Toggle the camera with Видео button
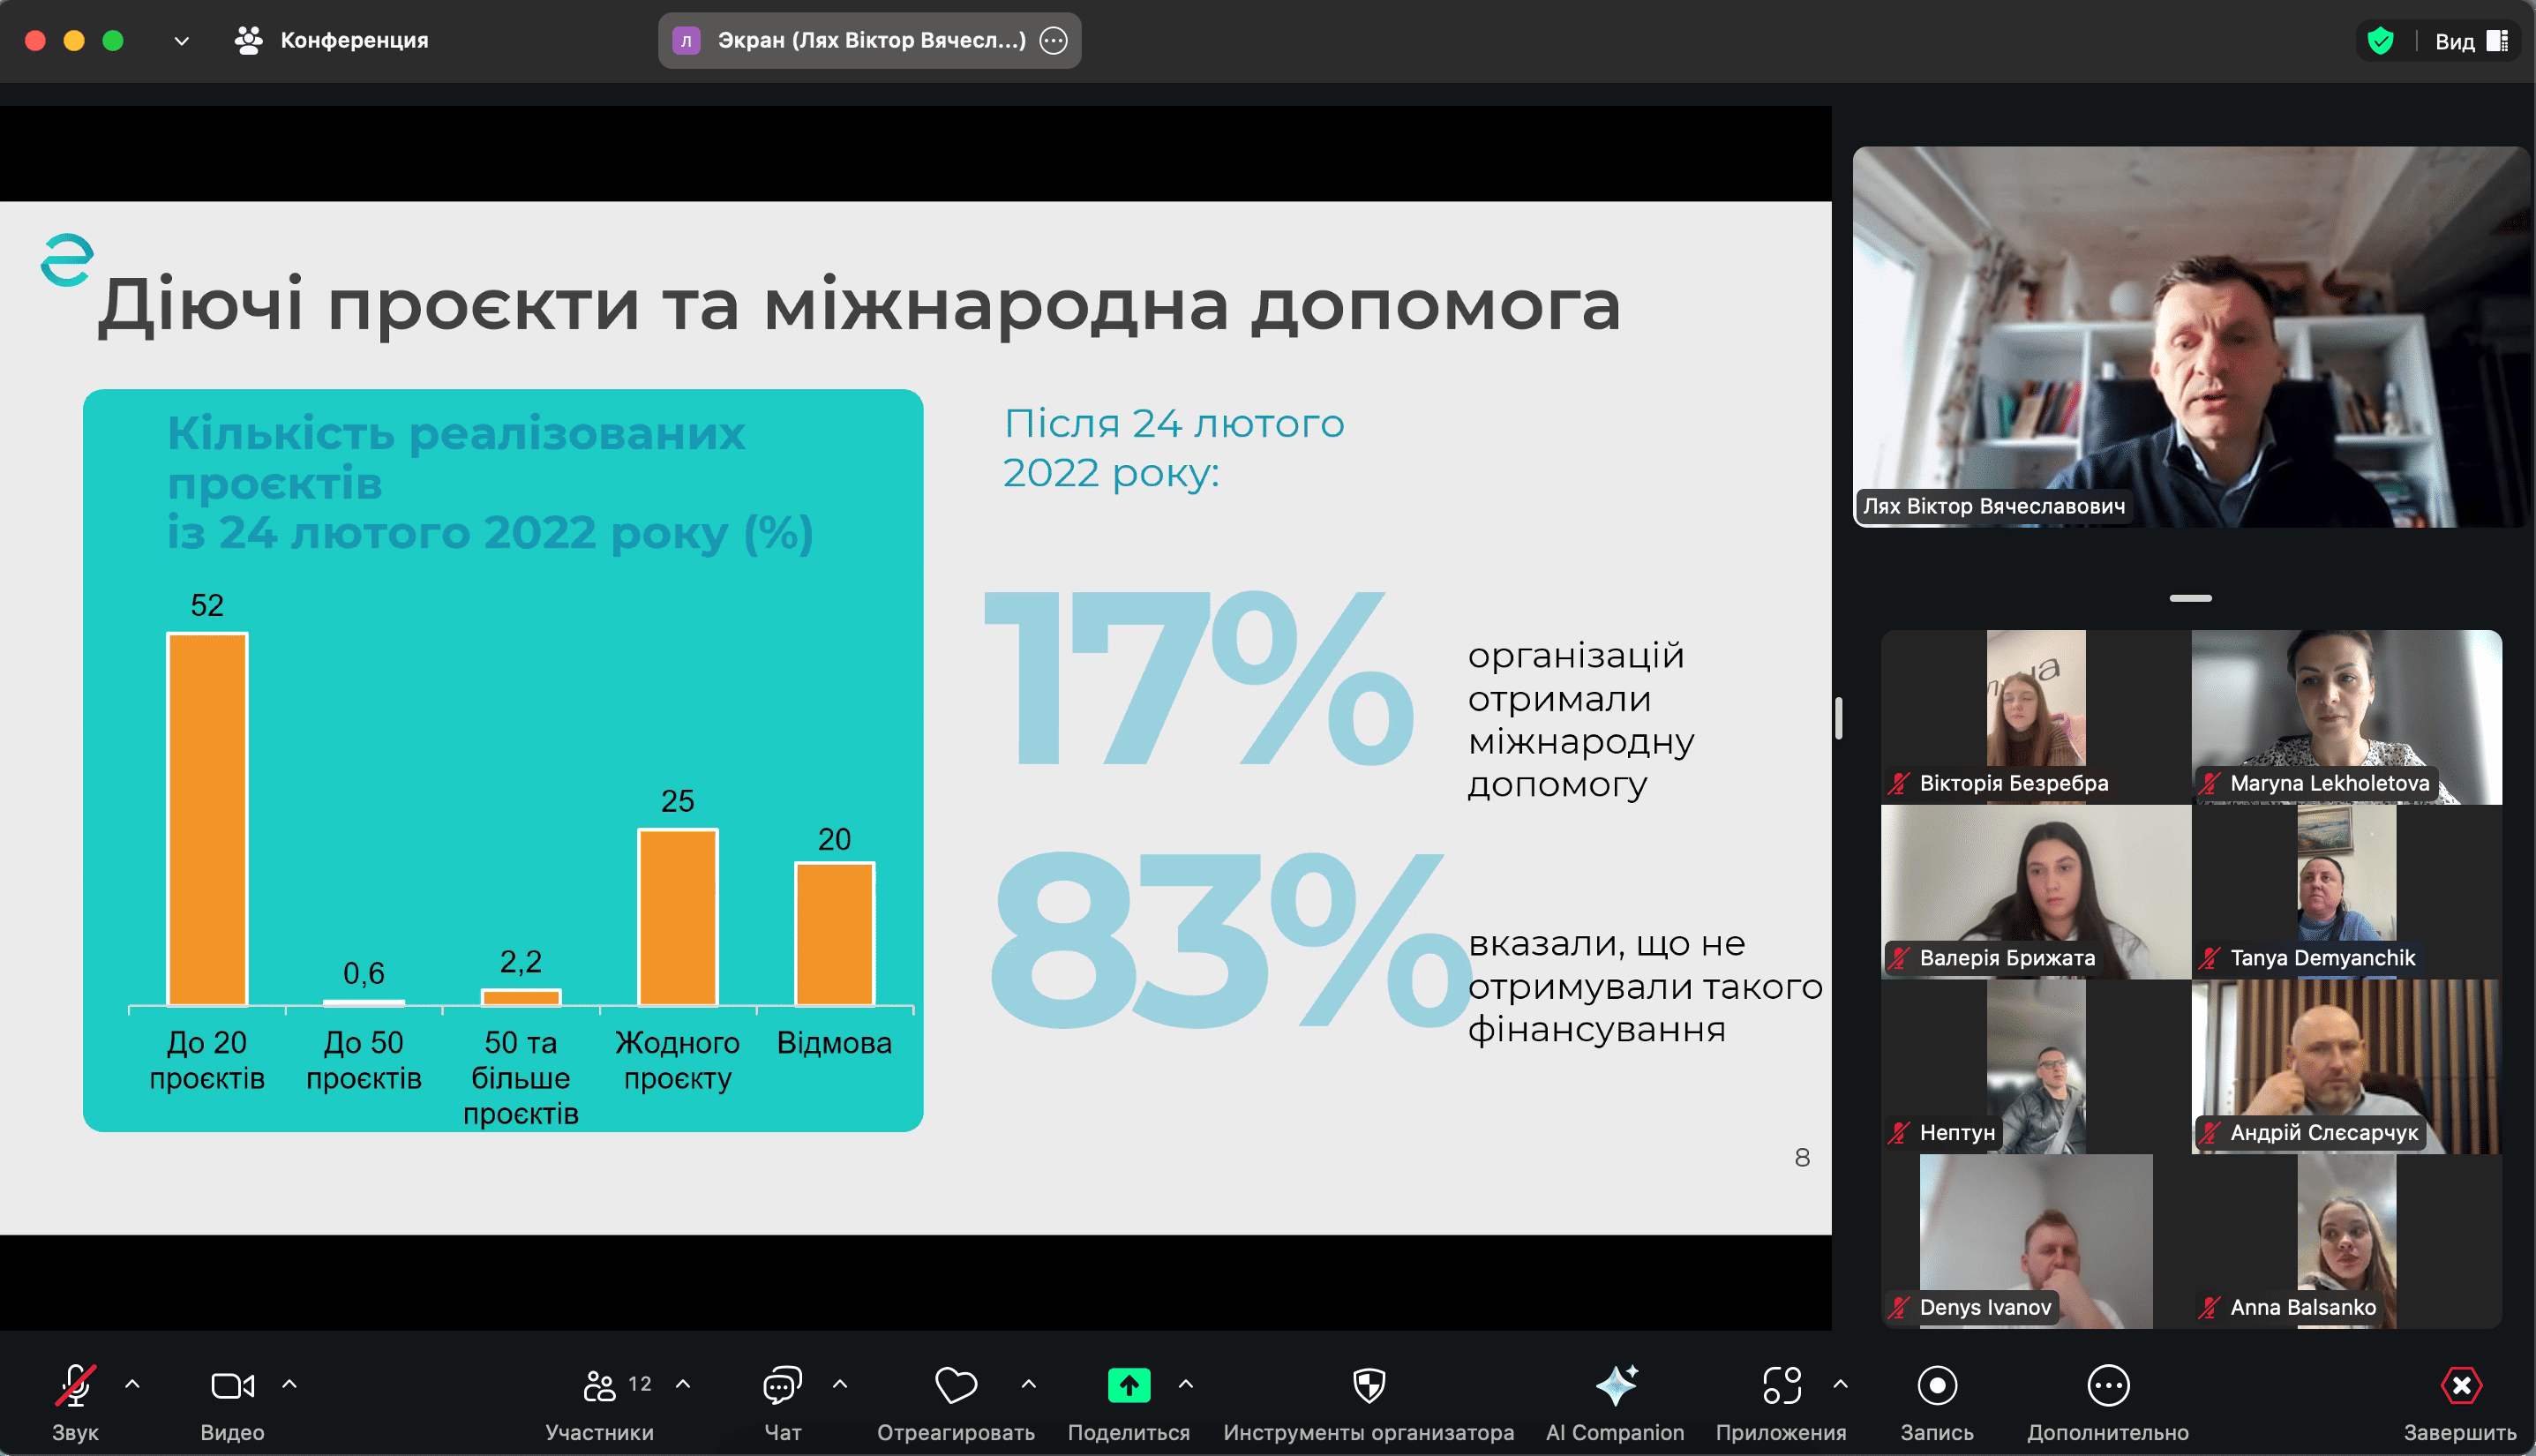The height and width of the screenshot is (1456, 2536). click(x=232, y=1386)
